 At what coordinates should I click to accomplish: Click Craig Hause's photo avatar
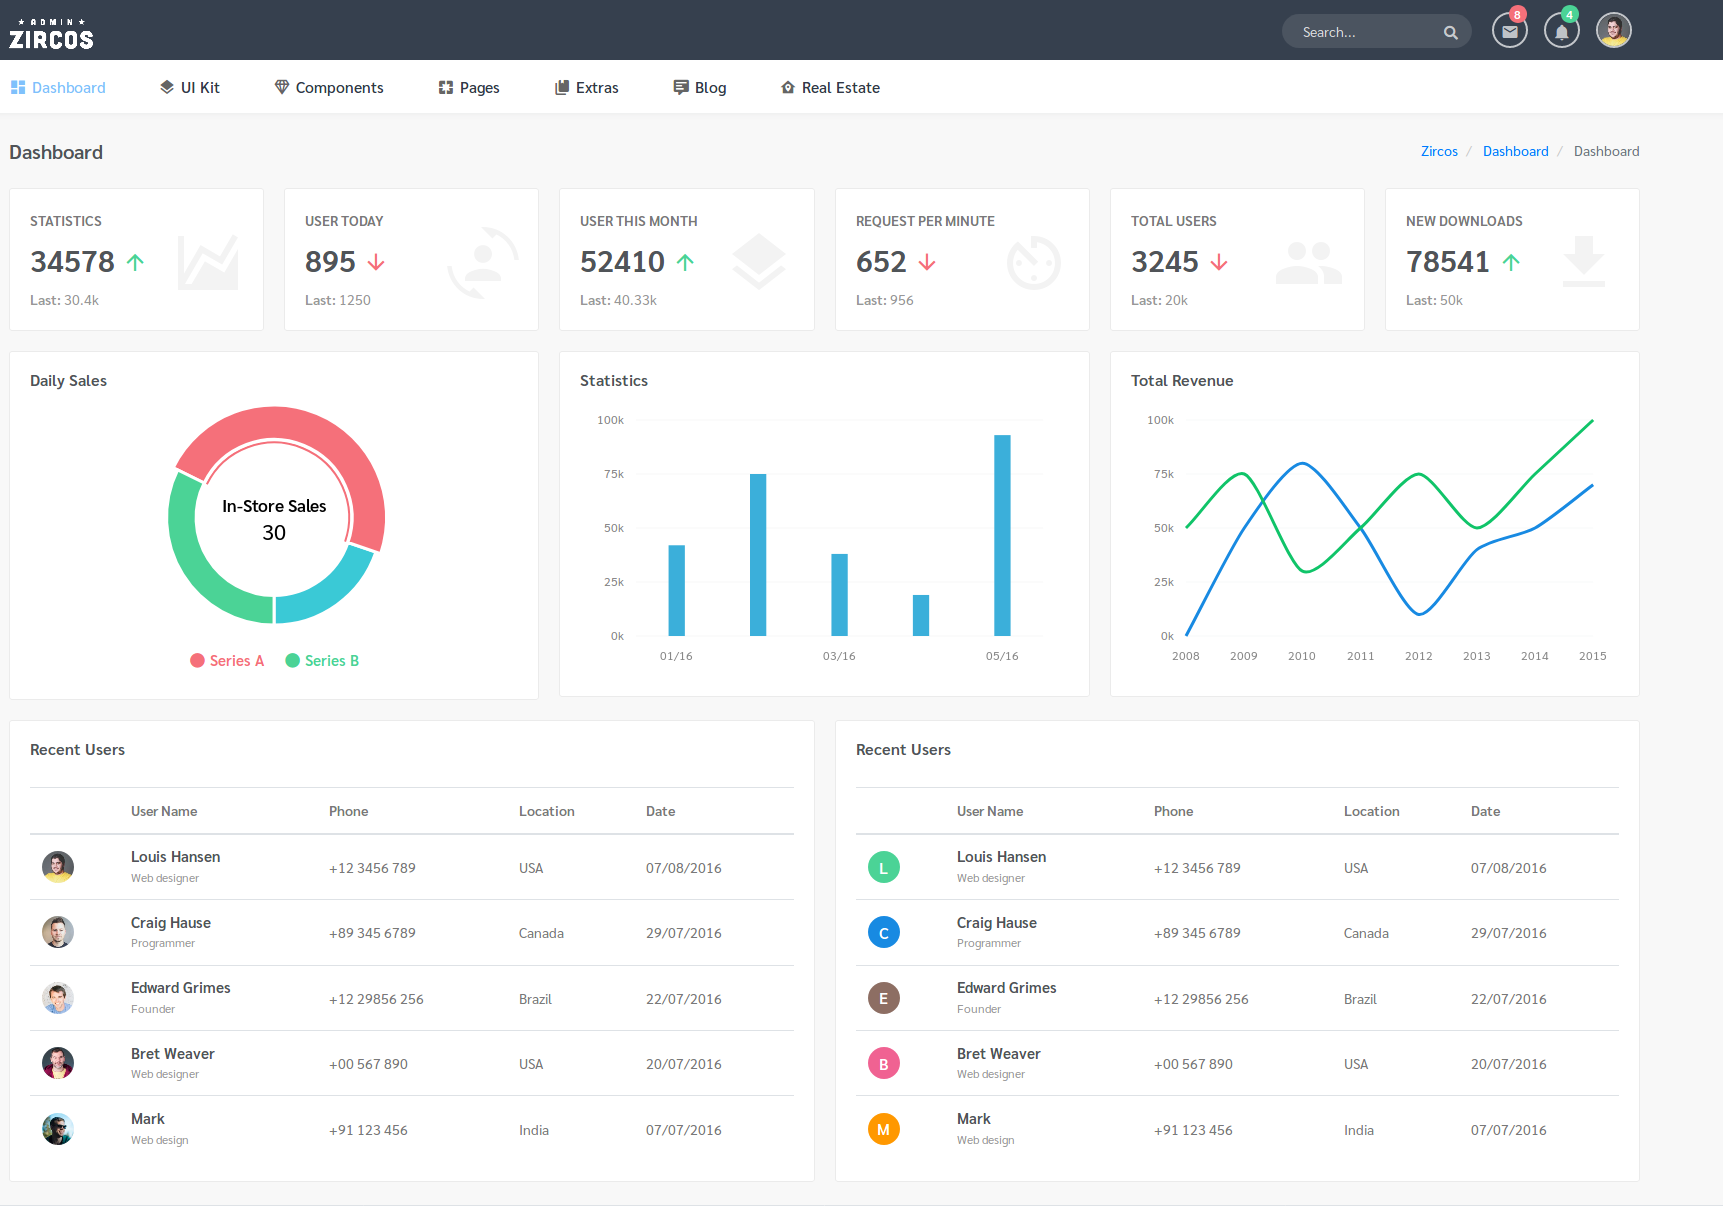[x=58, y=932]
